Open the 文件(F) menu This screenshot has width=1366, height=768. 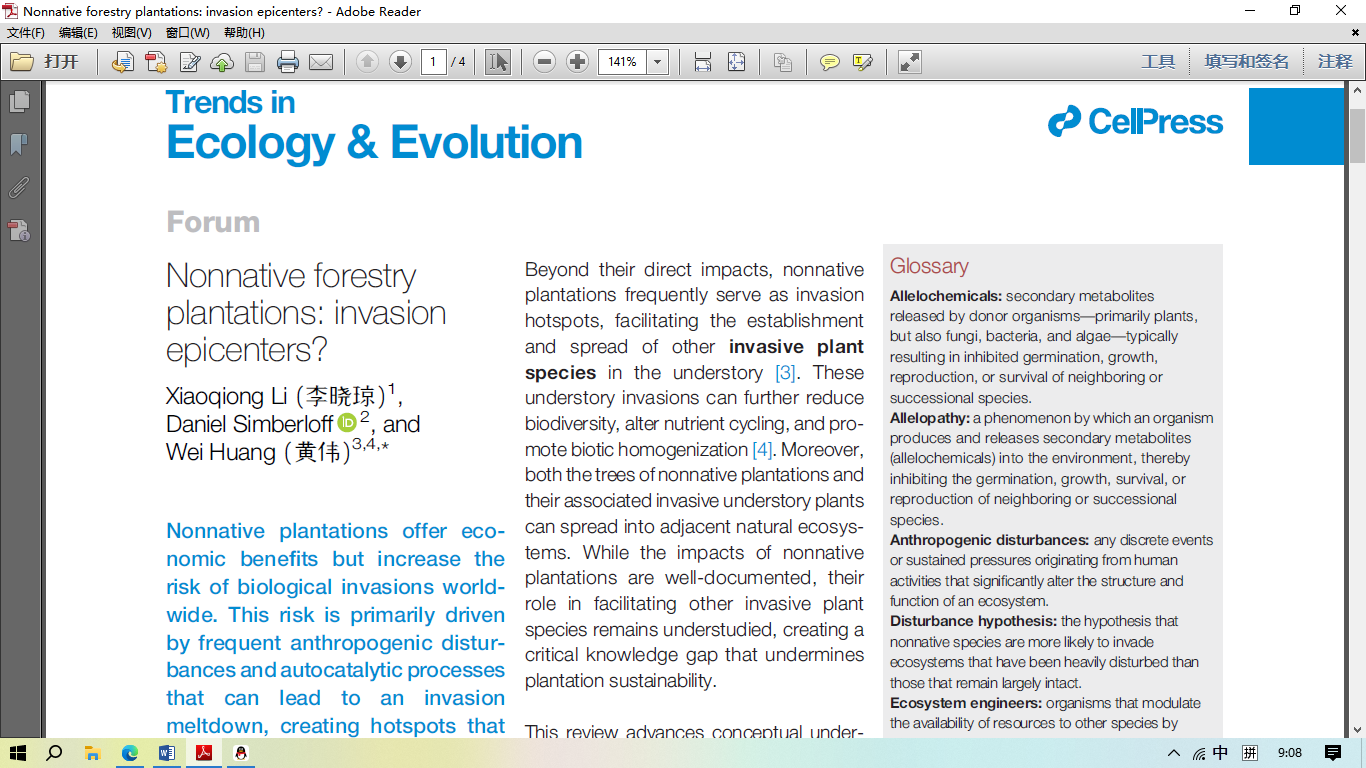pyautogui.click(x=26, y=33)
